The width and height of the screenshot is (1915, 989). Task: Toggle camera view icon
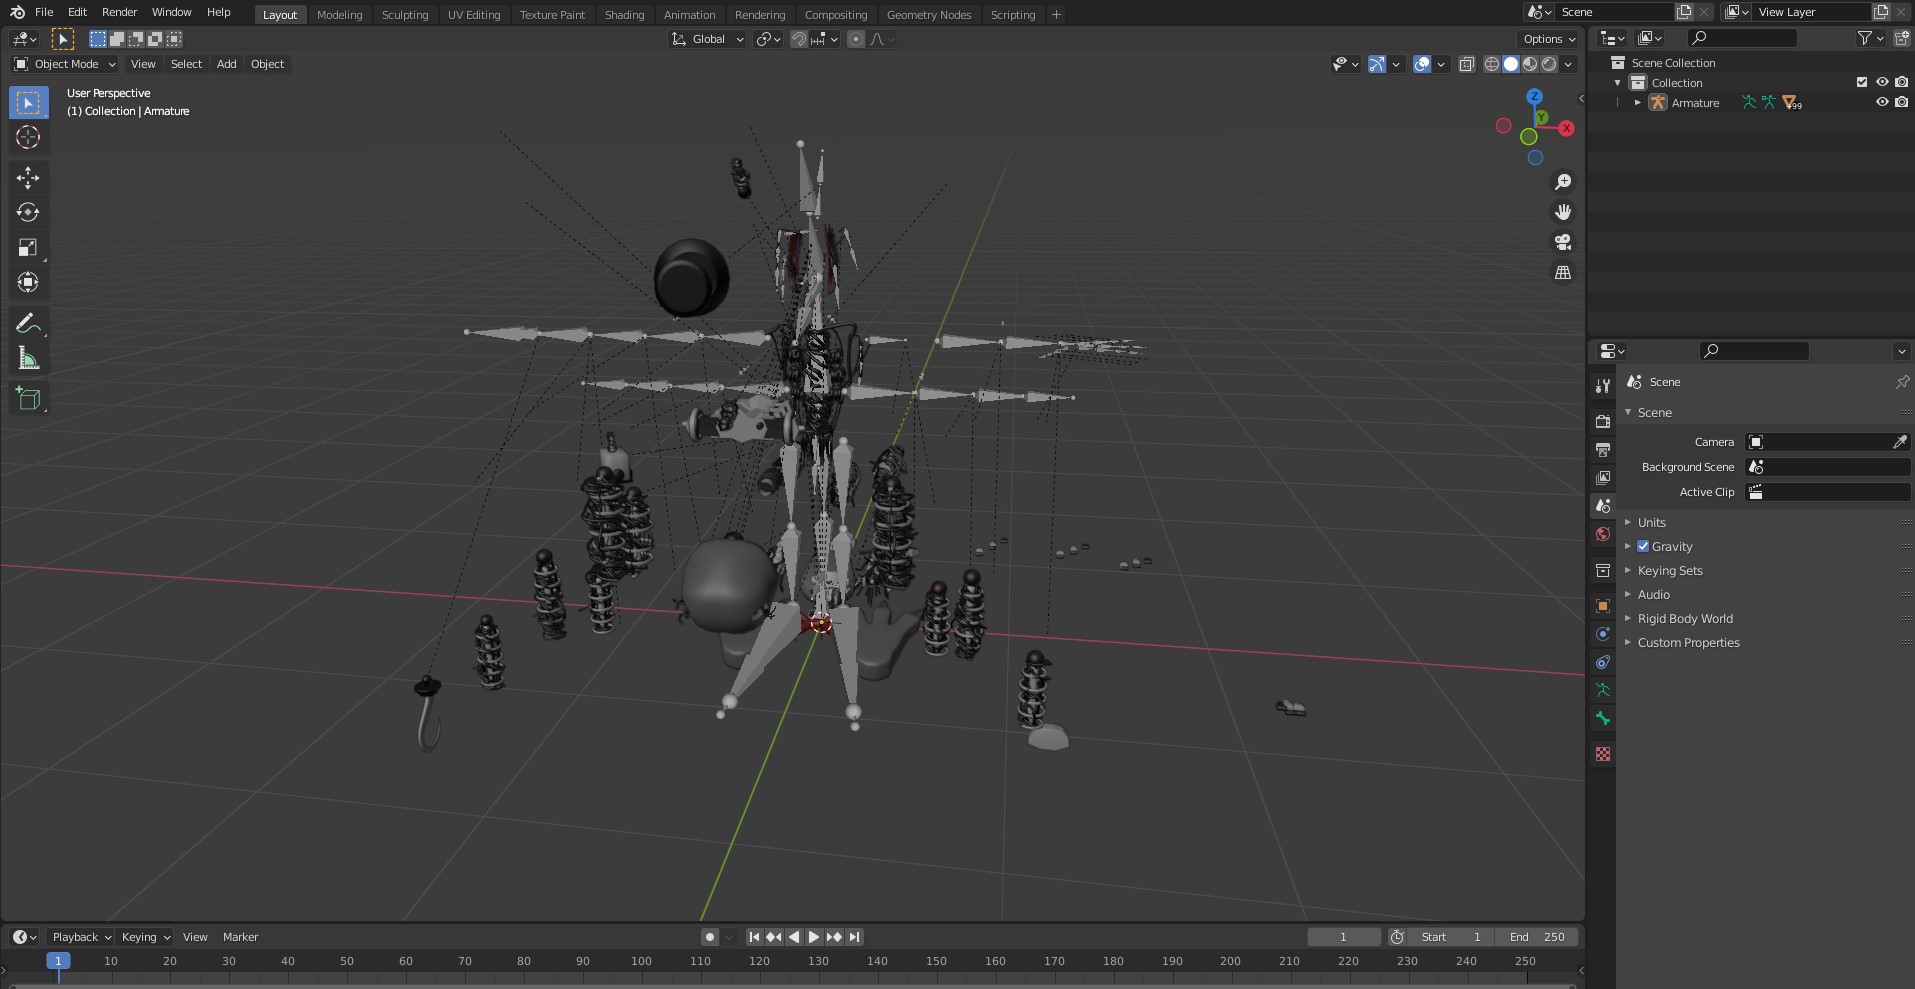(x=1563, y=242)
